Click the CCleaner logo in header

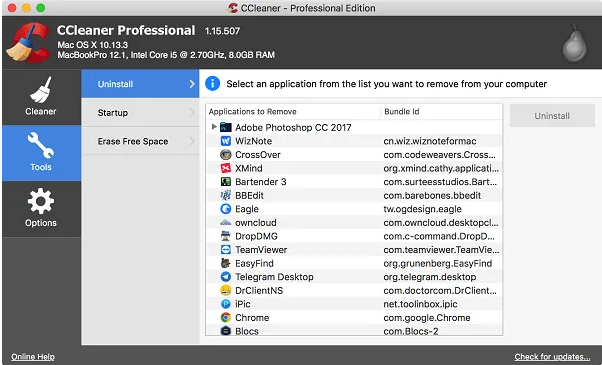pyautogui.click(x=28, y=42)
